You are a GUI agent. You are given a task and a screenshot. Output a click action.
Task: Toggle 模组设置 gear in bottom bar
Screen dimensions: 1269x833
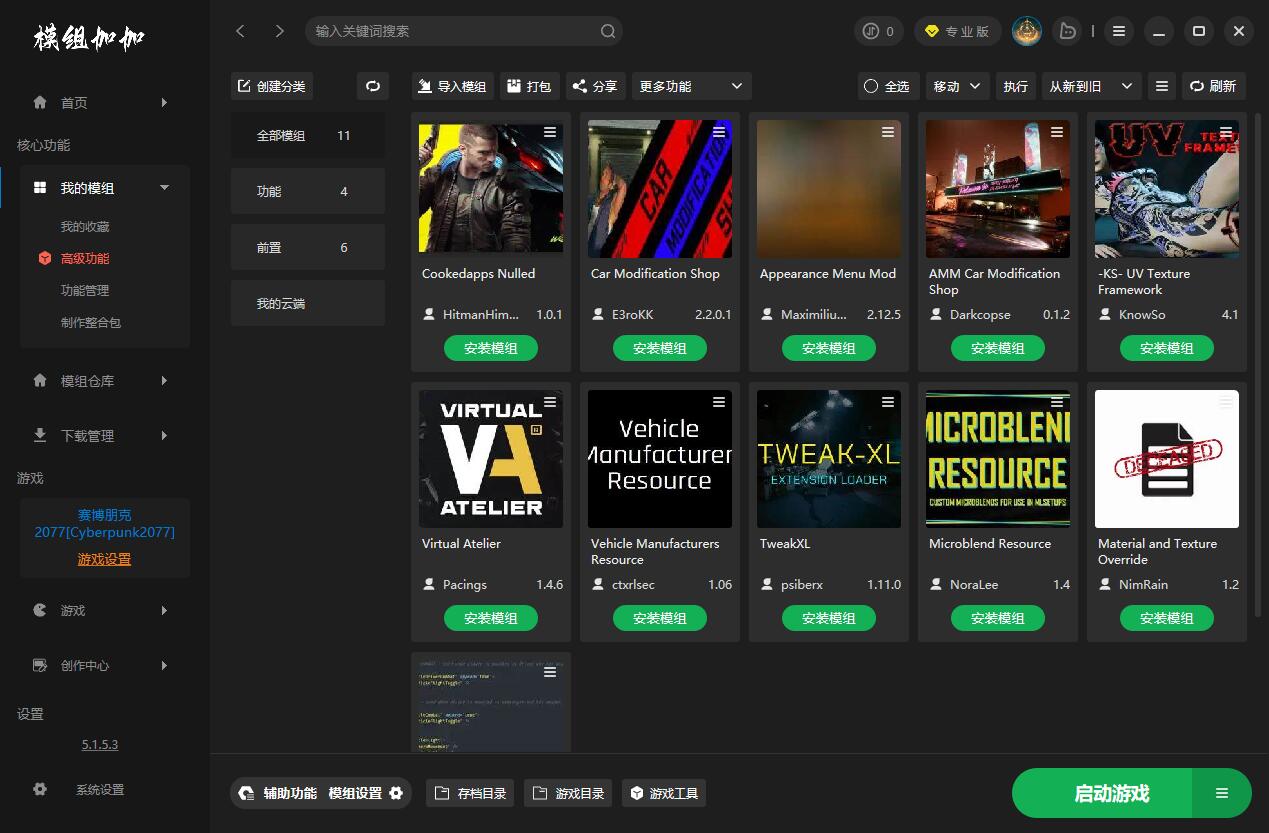[396, 793]
